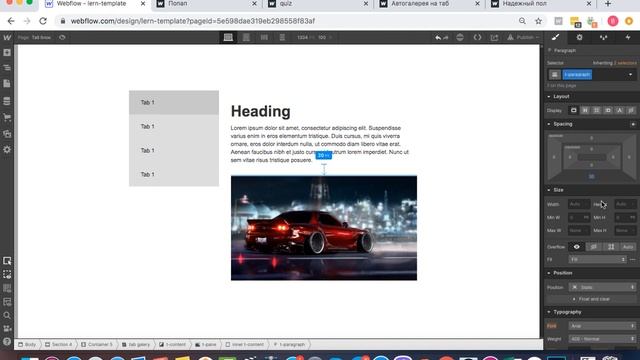
Task: Undo the last action
Action: click(438, 38)
